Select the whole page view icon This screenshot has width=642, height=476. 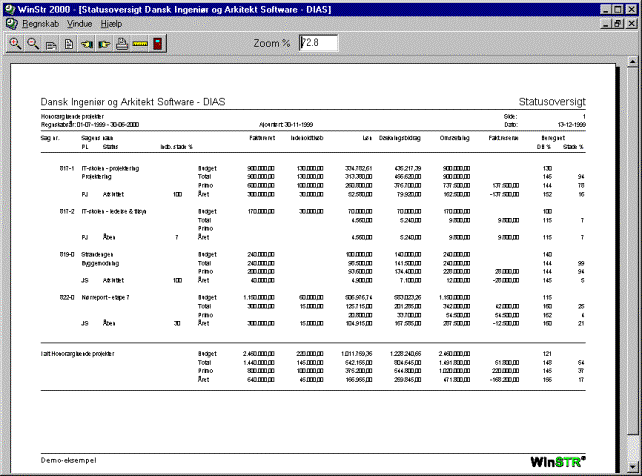click(x=69, y=43)
